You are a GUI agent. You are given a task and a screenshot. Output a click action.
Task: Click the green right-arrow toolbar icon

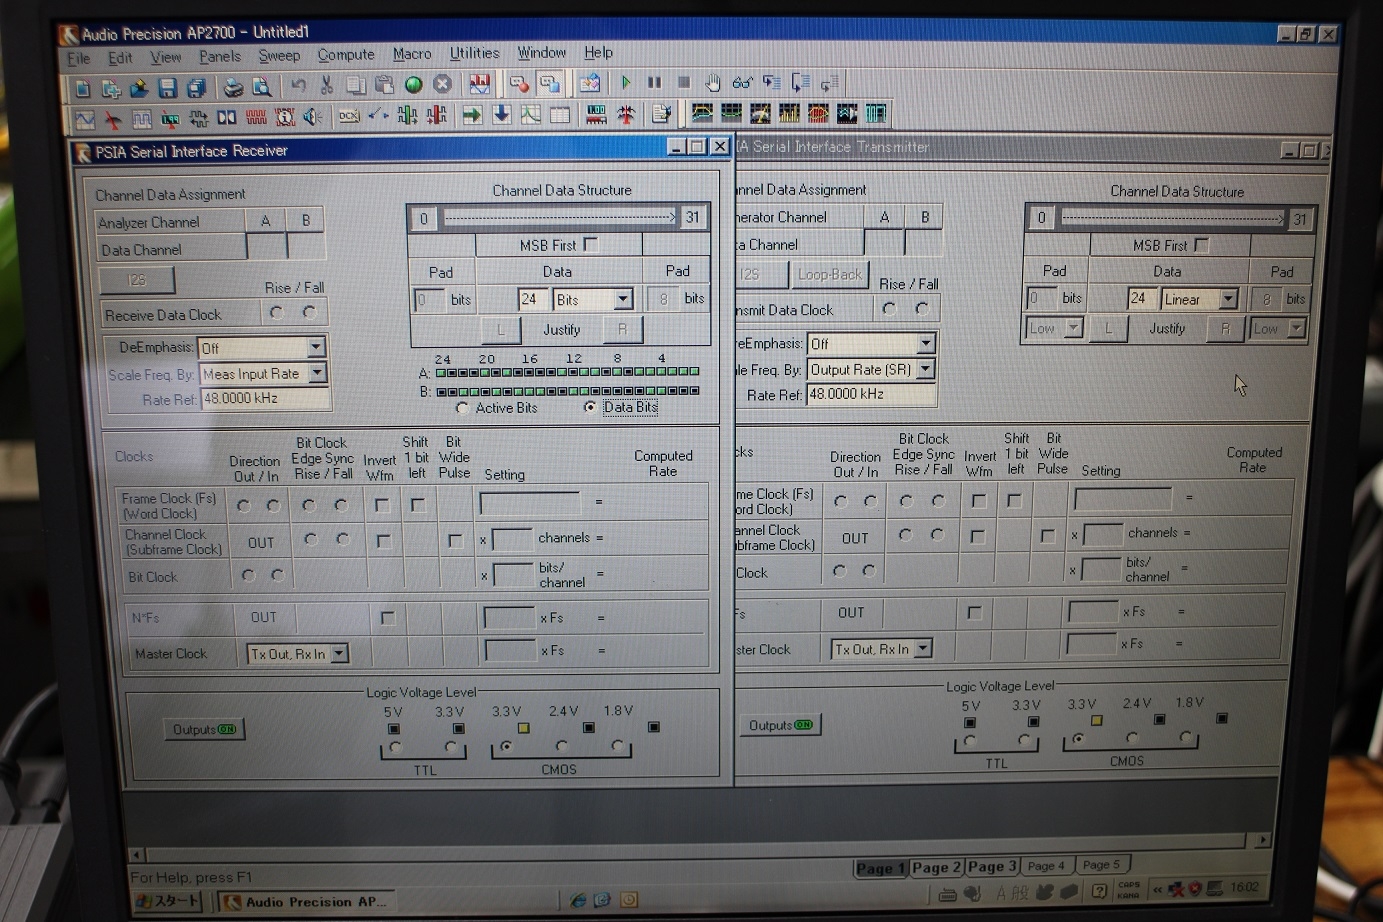(472, 115)
